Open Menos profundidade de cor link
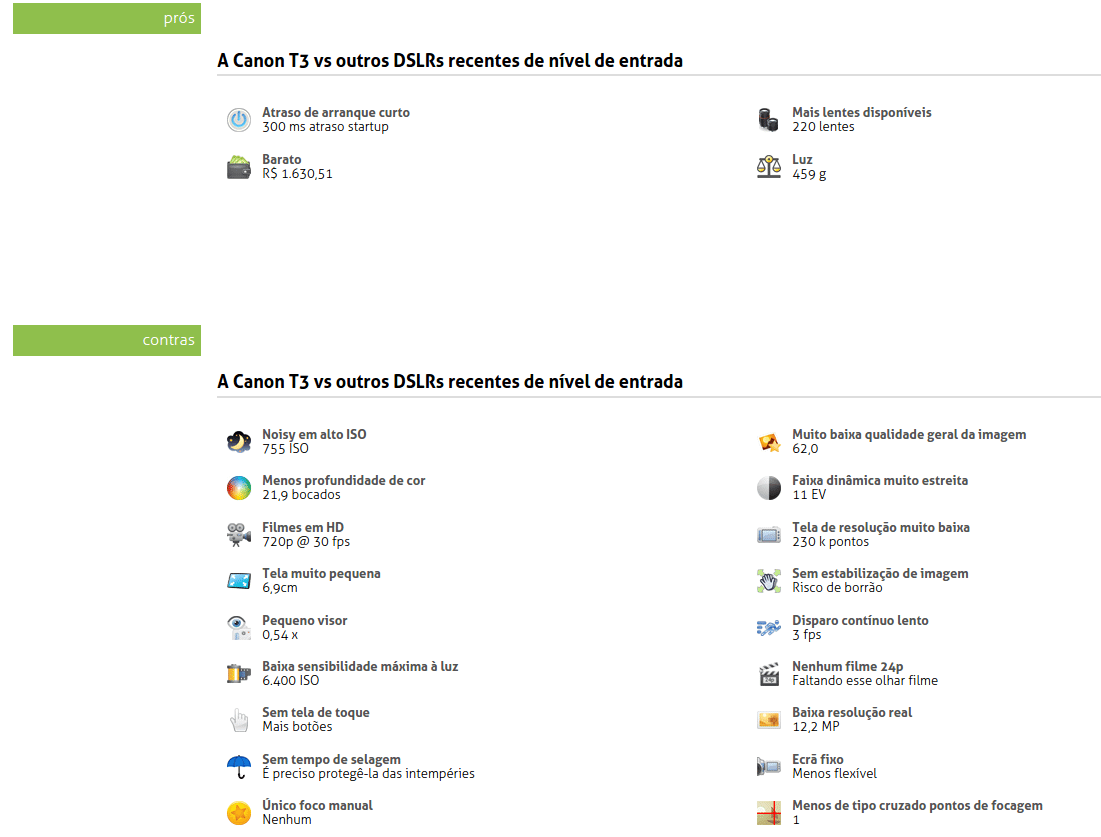Image resolution: width=1101 pixels, height=837 pixels. click(x=343, y=481)
